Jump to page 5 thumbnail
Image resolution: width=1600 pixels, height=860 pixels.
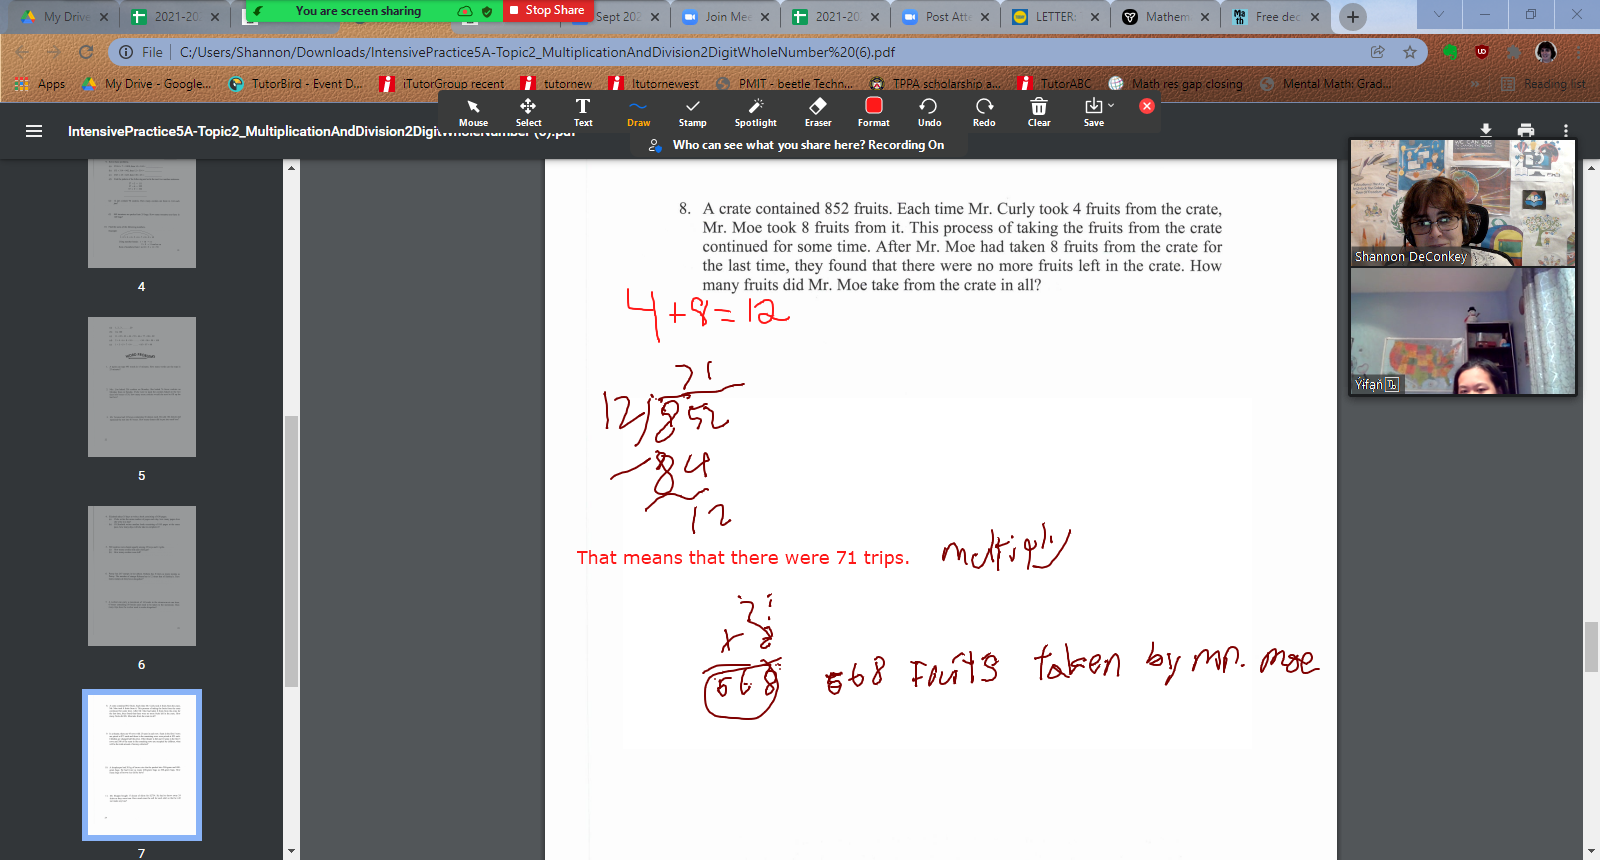pyautogui.click(x=142, y=387)
